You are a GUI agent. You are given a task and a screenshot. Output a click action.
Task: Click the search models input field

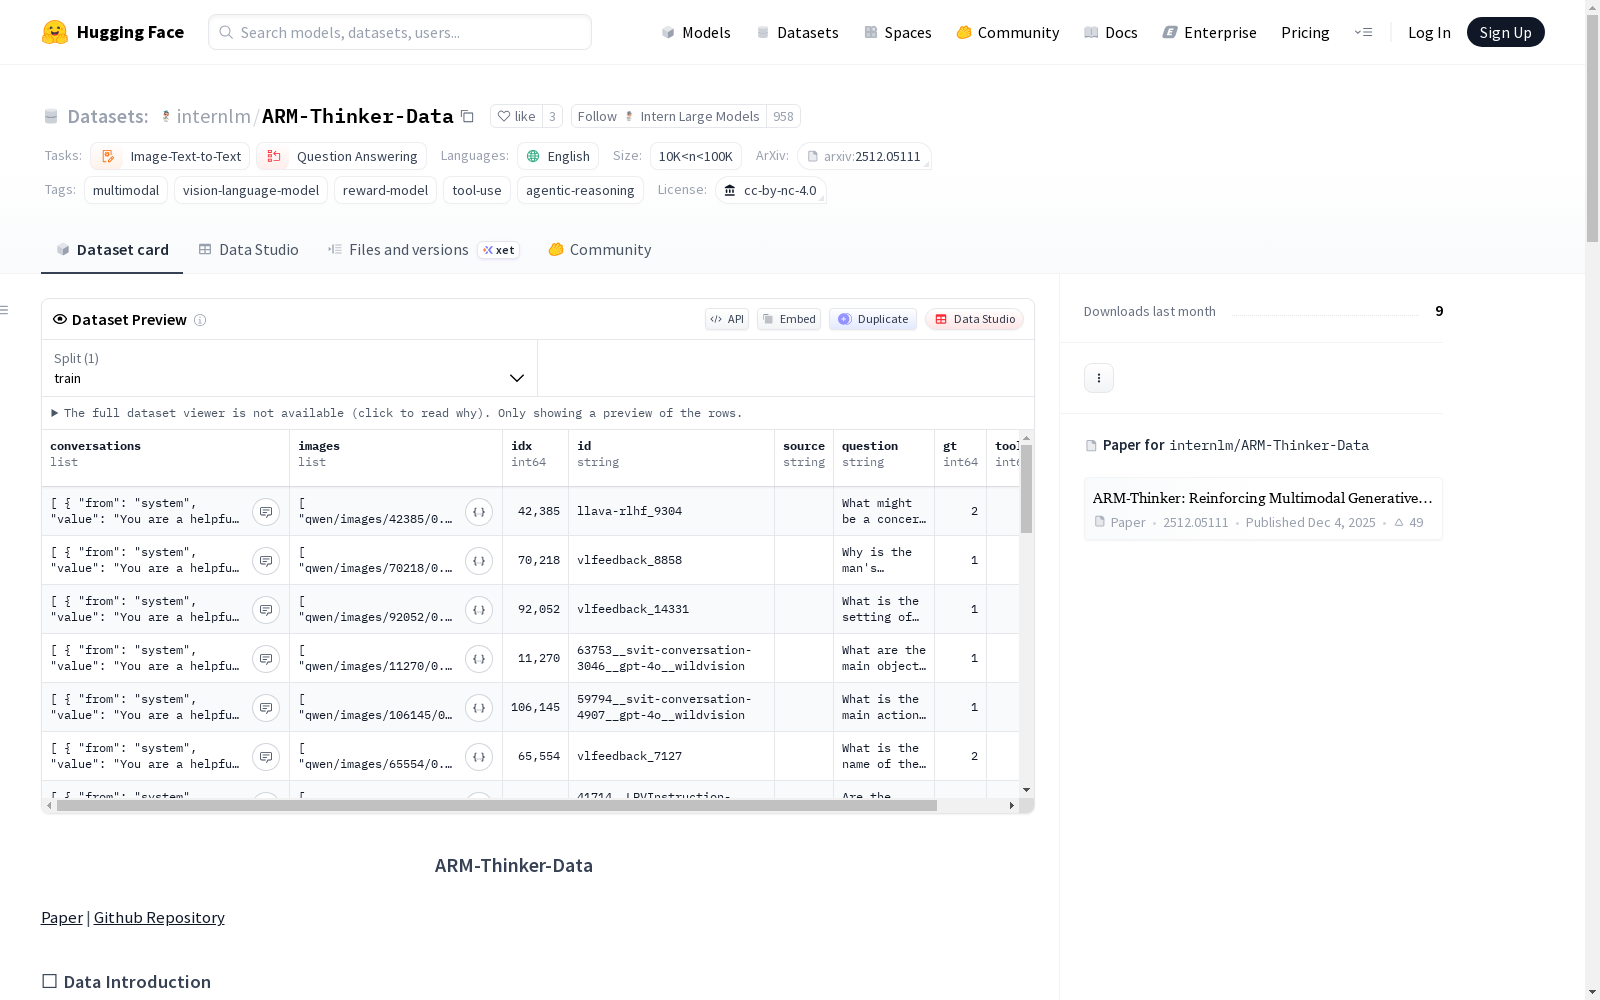[x=400, y=32]
